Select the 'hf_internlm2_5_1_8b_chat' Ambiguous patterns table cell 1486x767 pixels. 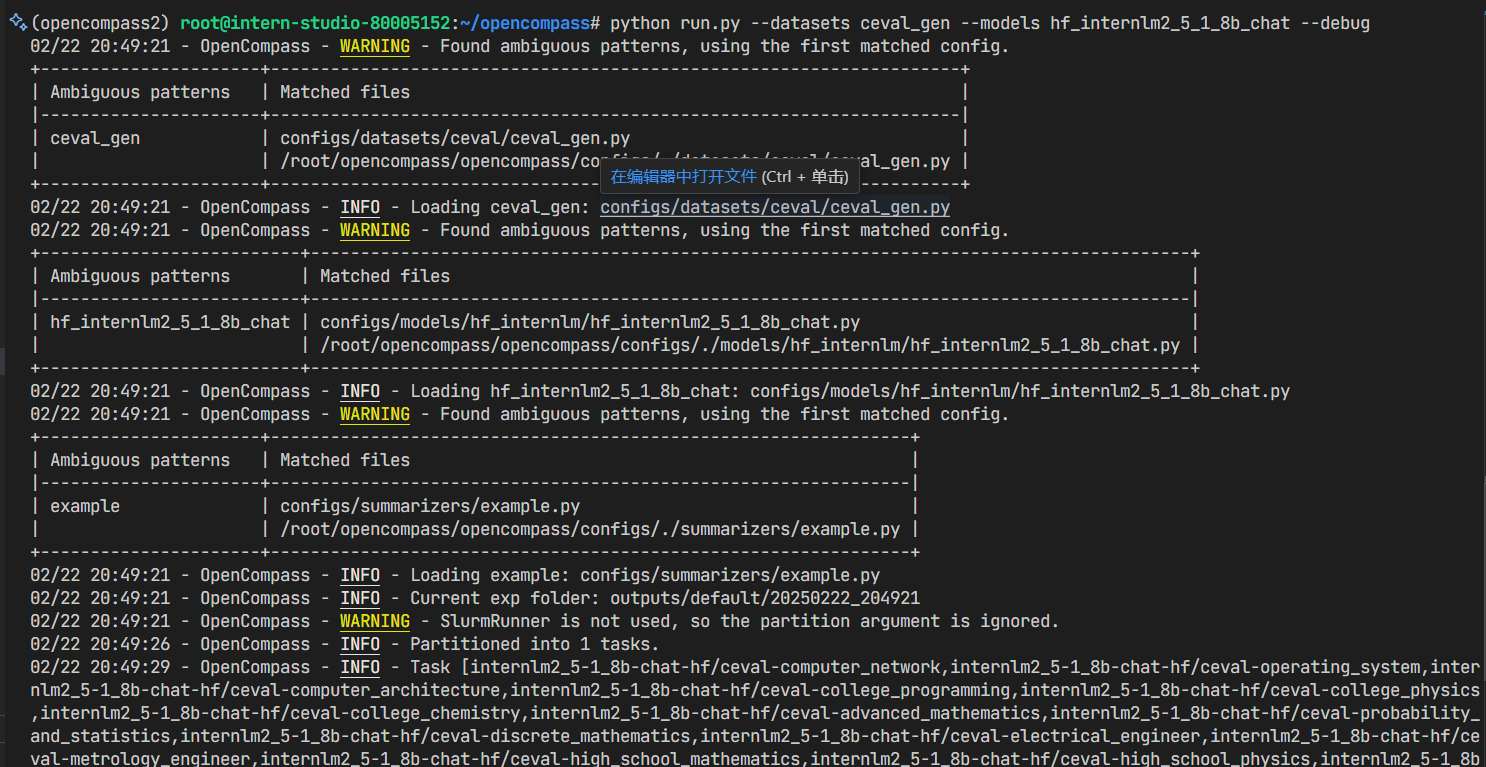(170, 323)
